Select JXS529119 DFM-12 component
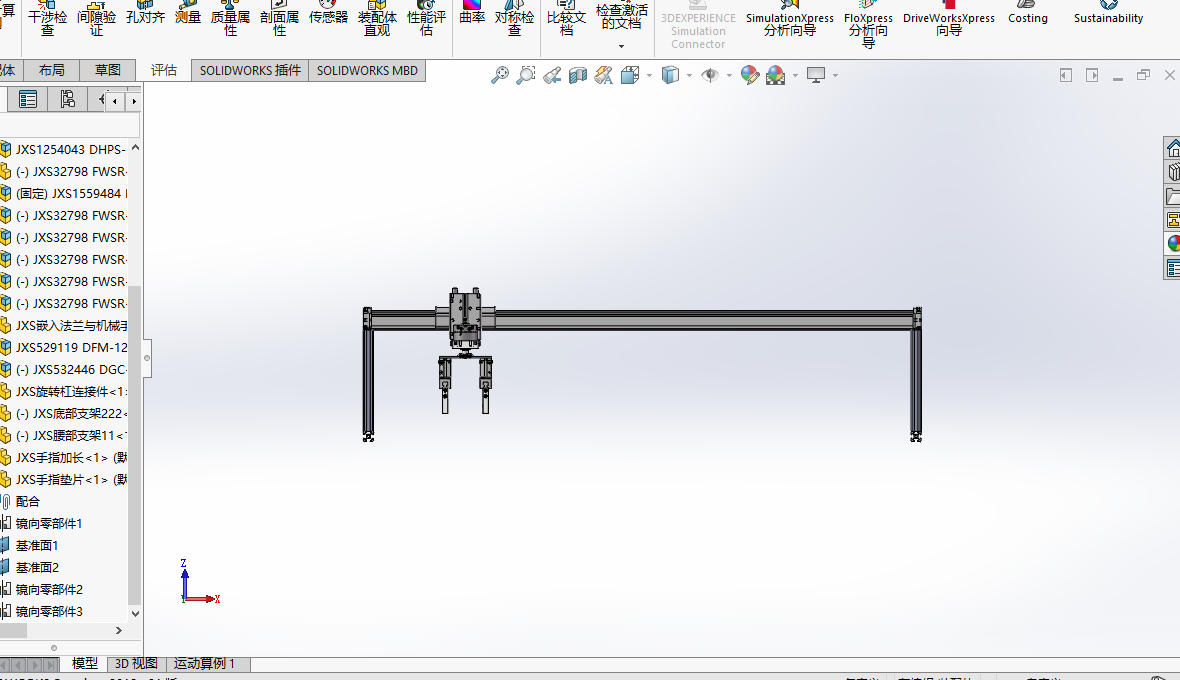Viewport: 1180px width, 680px height. 65,348
